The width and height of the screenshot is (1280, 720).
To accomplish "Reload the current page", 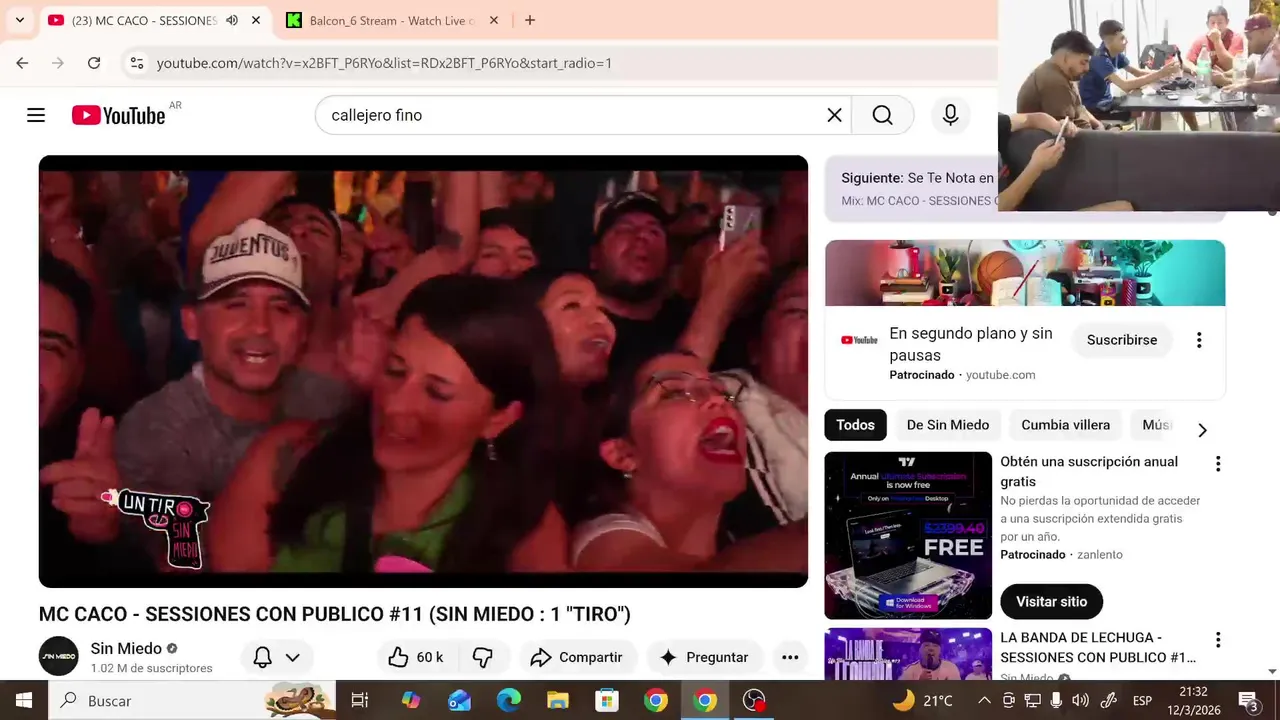I will pyautogui.click(x=94, y=63).
